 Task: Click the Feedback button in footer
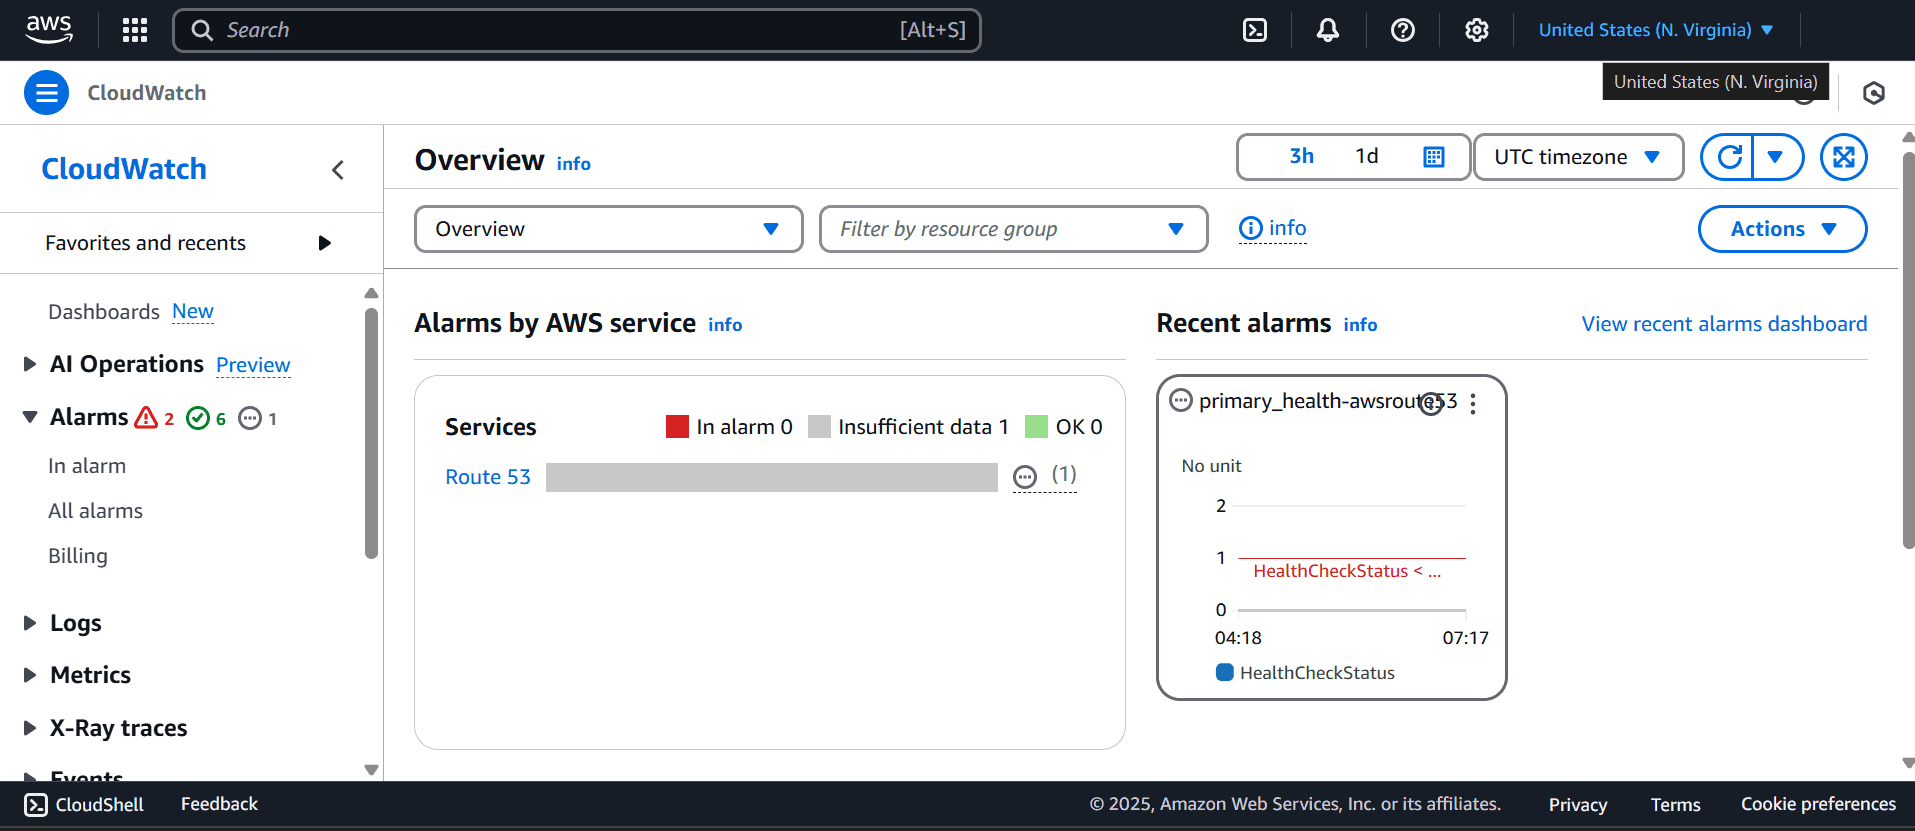point(219,804)
